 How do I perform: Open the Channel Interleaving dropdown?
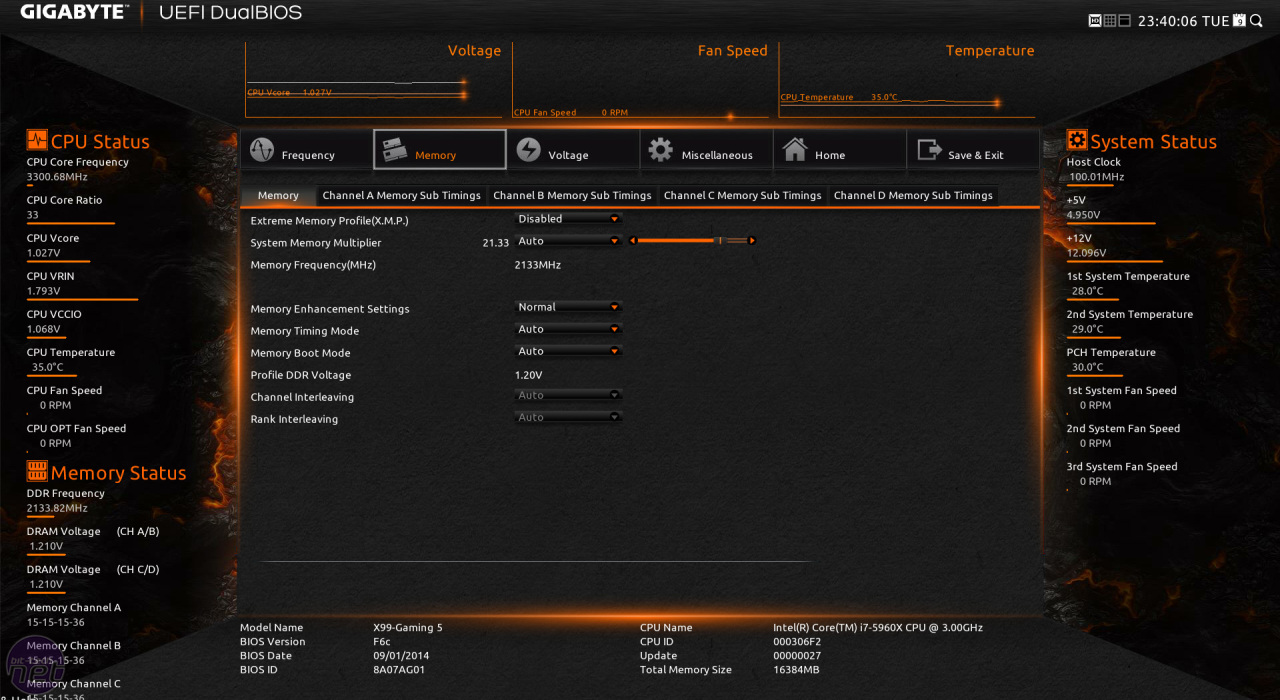click(x=568, y=395)
